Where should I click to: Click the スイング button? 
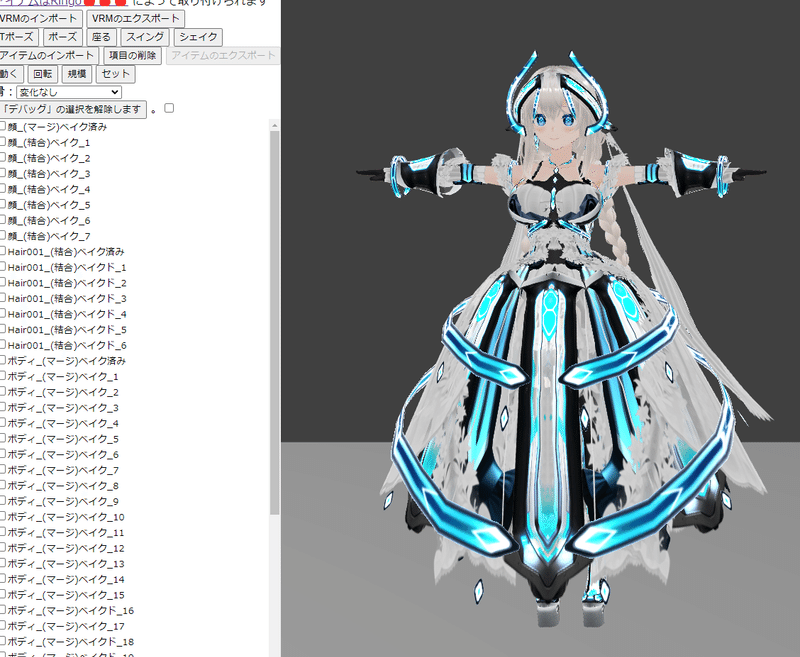145,37
